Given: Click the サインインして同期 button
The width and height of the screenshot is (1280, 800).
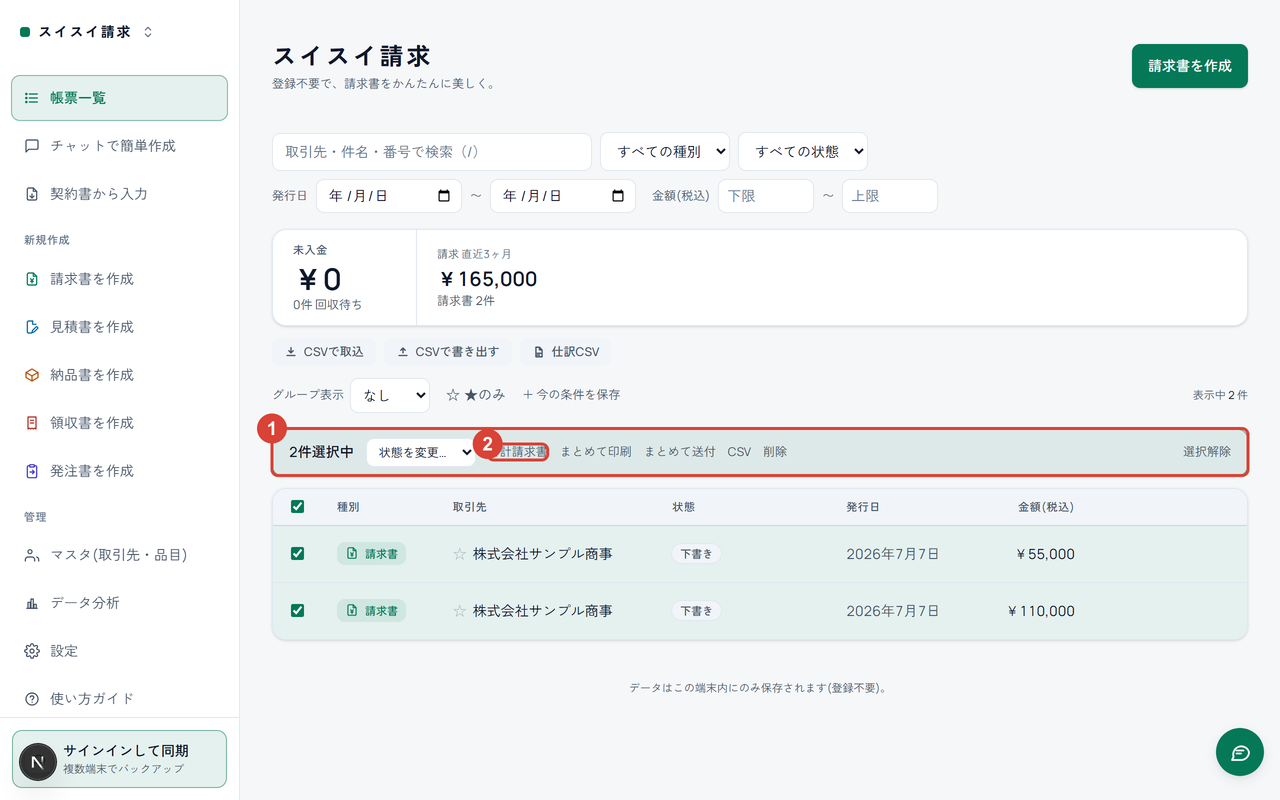Looking at the screenshot, I should click(119, 759).
